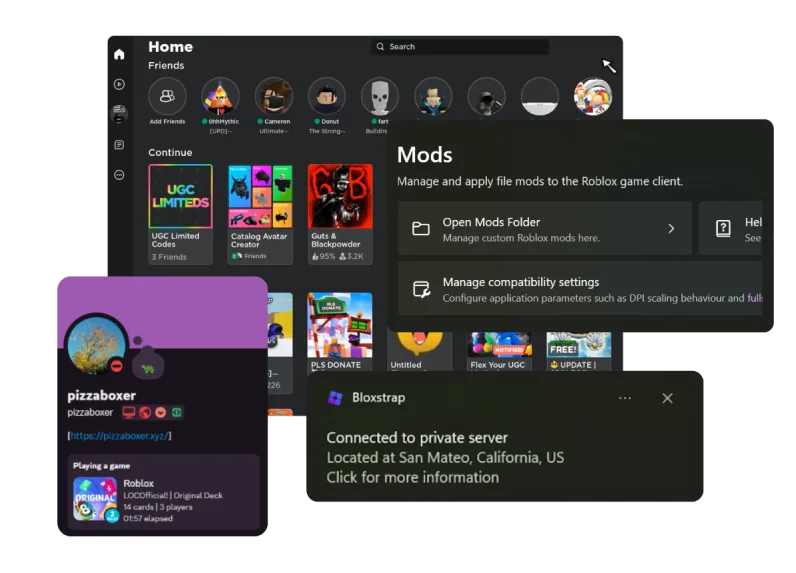Click the help question mark icon in Mods

pyautogui.click(x=723, y=229)
